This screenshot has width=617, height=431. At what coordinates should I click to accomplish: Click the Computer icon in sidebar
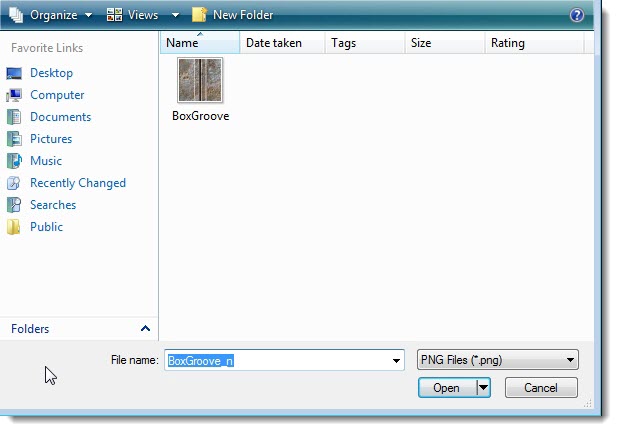(x=14, y=95)
